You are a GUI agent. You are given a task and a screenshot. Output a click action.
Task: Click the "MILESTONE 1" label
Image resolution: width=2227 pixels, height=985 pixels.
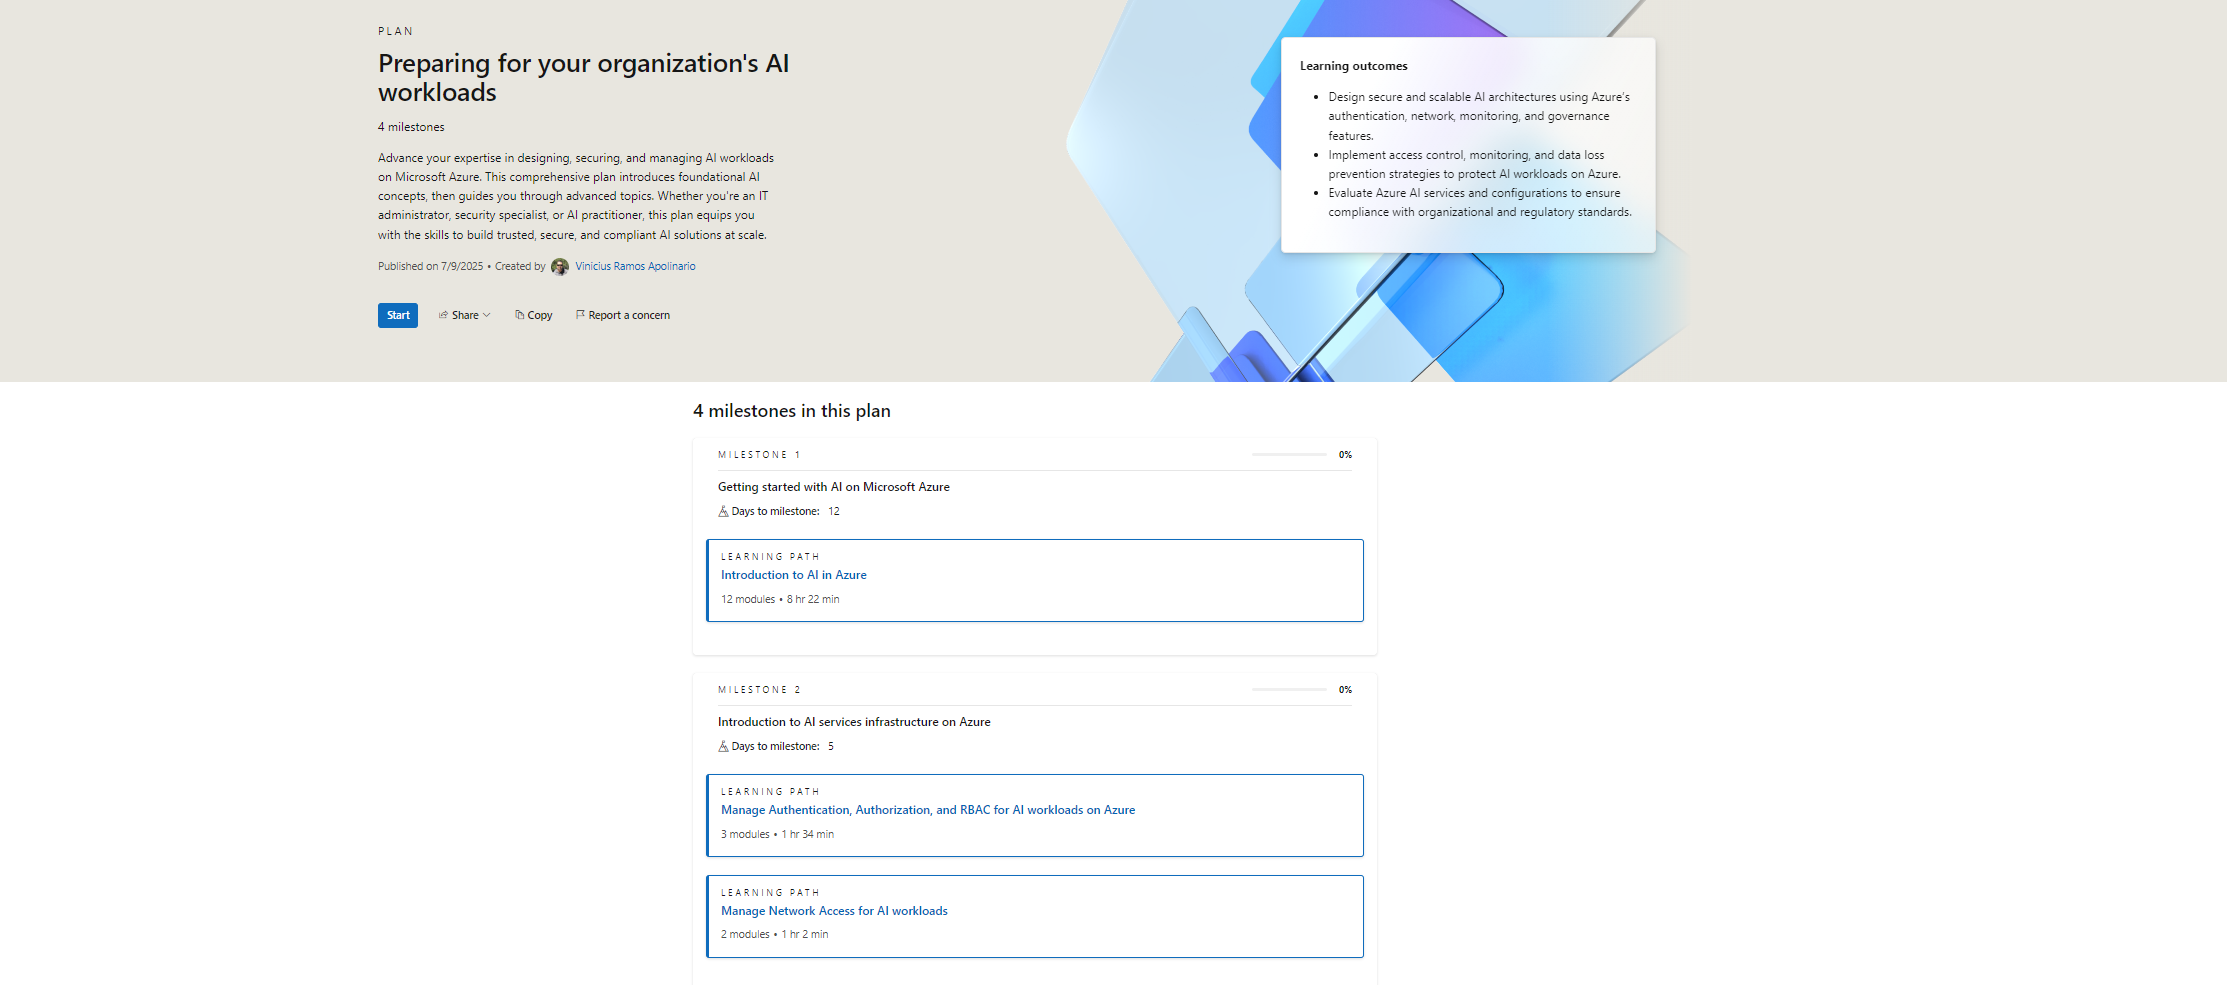(759, 455)
